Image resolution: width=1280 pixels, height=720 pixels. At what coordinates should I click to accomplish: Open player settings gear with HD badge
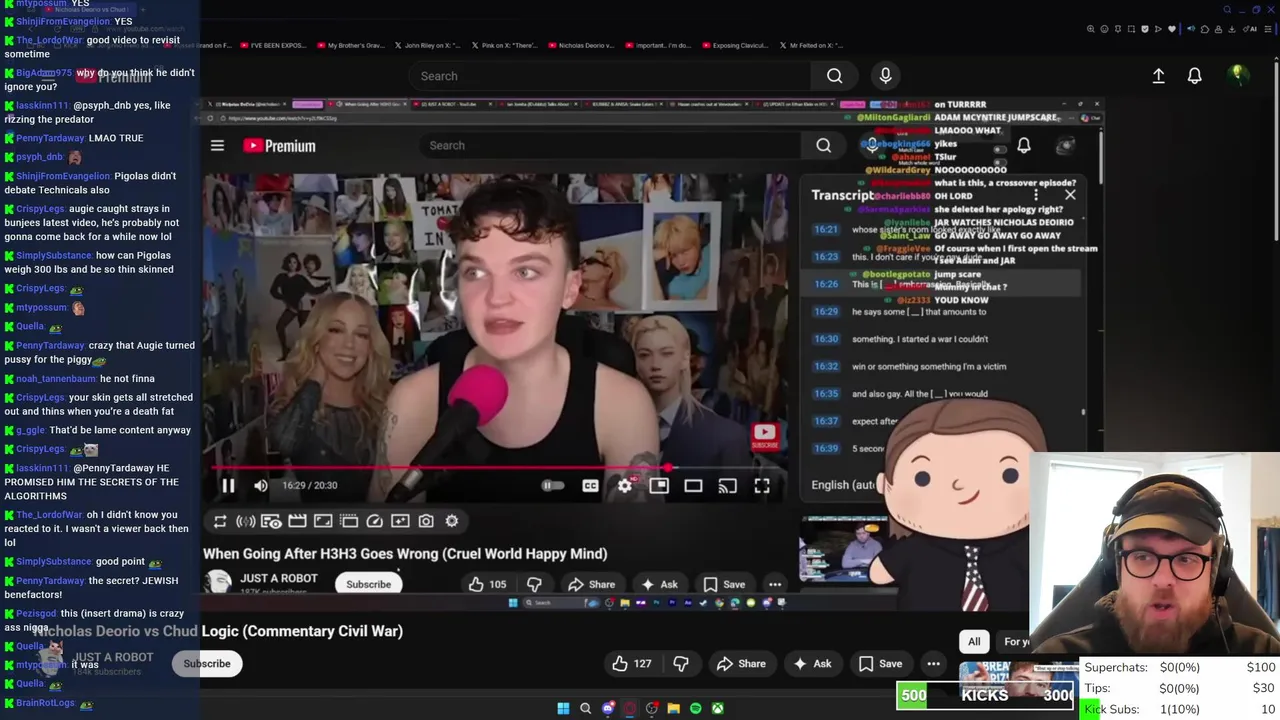tap(625, 486)
